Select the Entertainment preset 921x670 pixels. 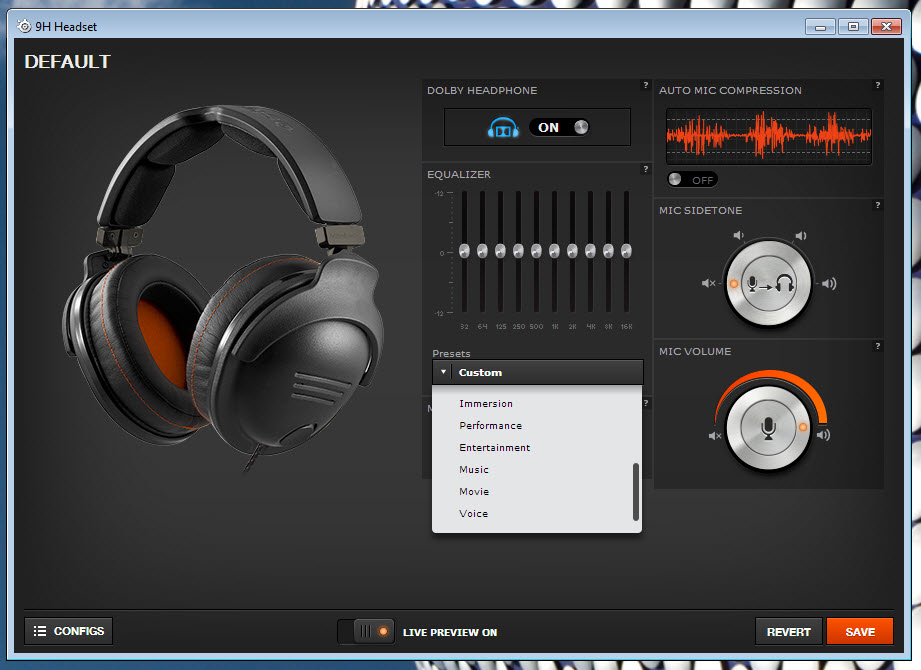point(495,447)
